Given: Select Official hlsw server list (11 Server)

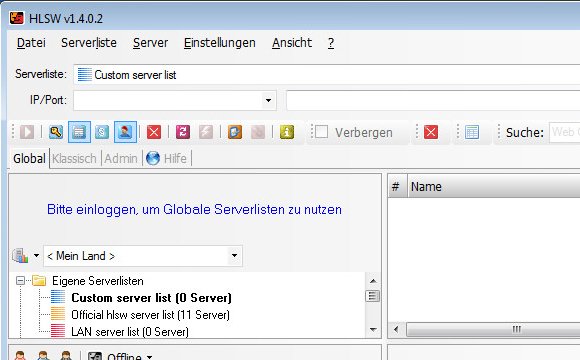Looking at the screenshot, I should point(150,315).
